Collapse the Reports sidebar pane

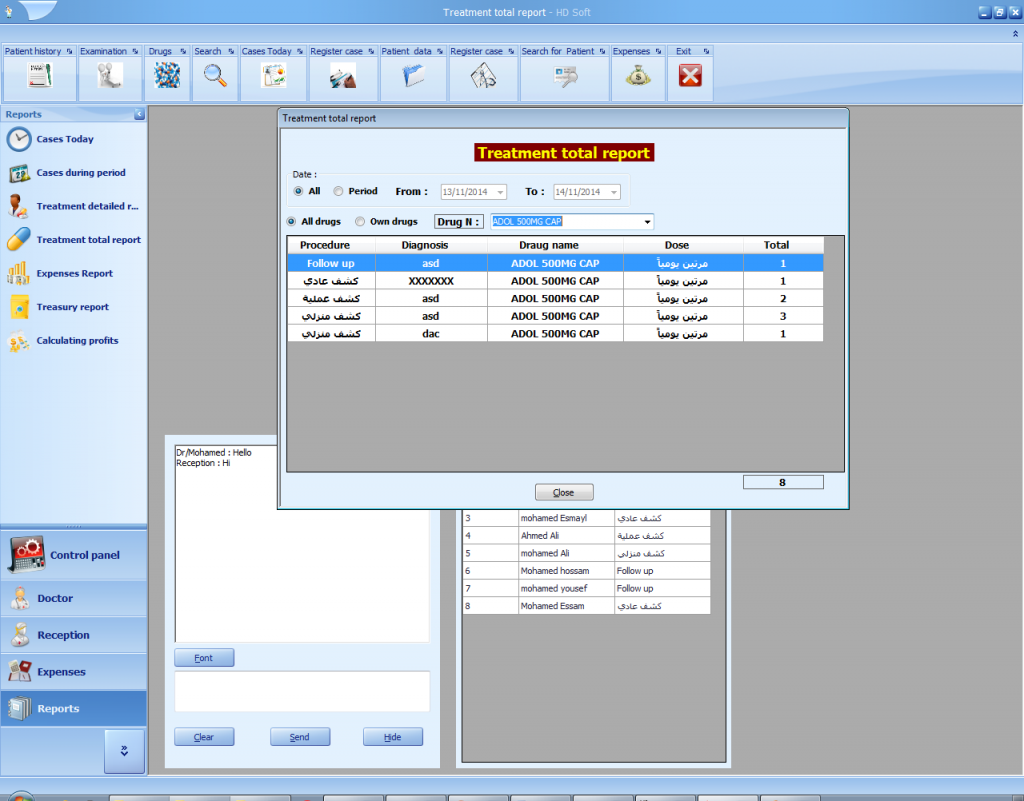[139, 114]
